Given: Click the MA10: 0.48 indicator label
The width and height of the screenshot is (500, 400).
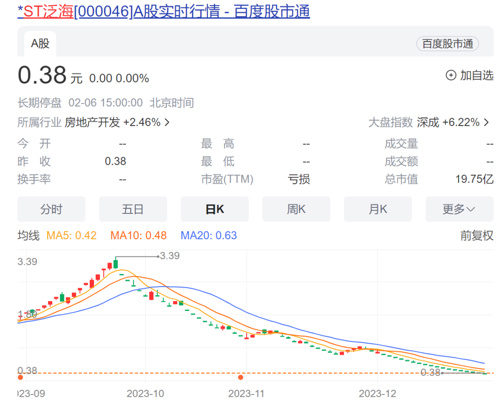Looking at the screenshot, I should click(x=138, y=236).
